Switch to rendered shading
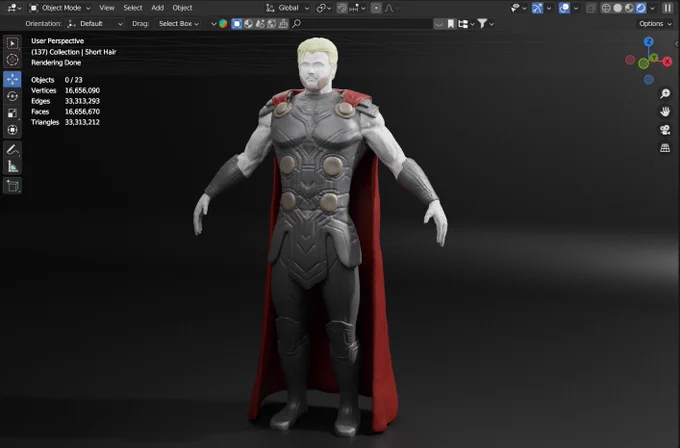 641,8
